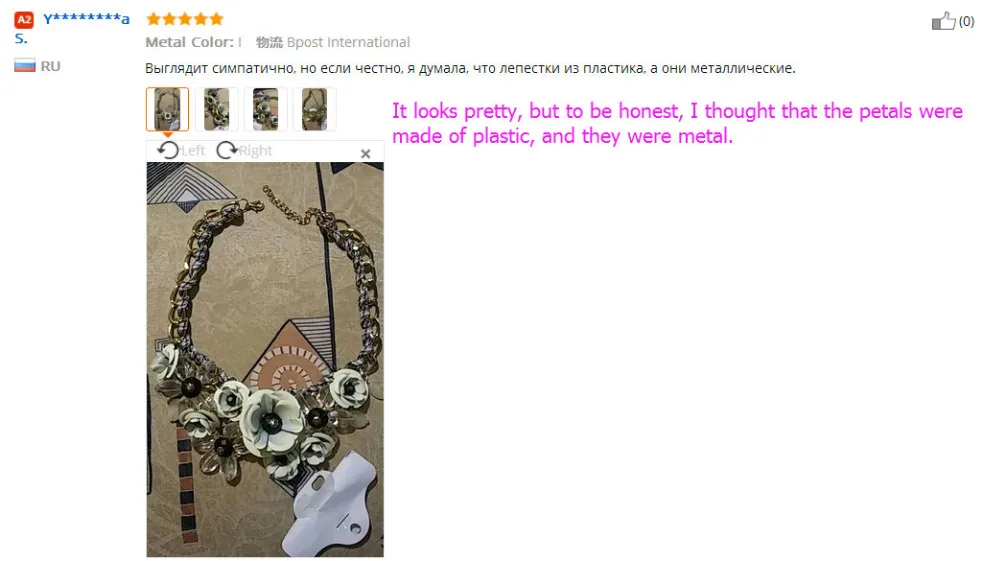Screen dimensions: 1000x561
Task: Open the reviewer name Y*********a S.
Action: point(73,28)
